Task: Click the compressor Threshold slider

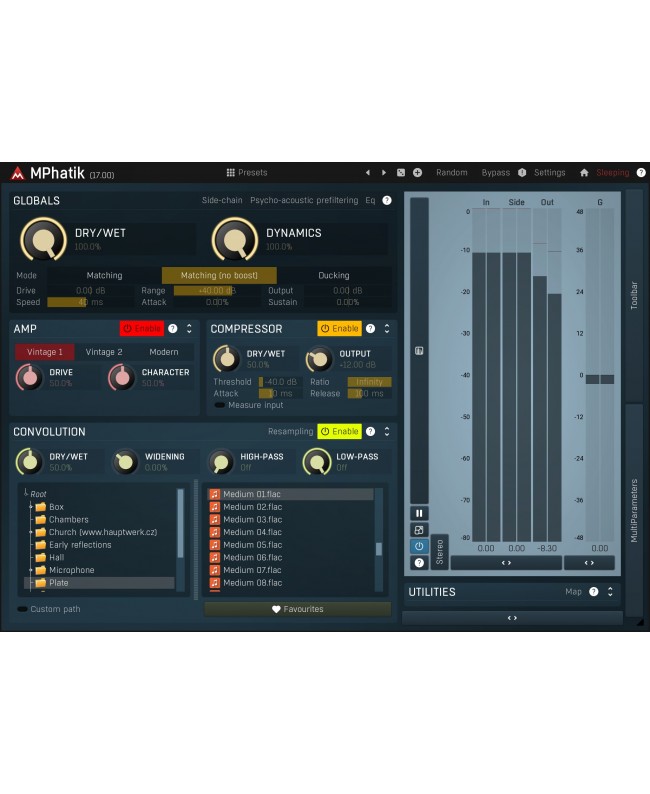Action: tap(281, 382)
